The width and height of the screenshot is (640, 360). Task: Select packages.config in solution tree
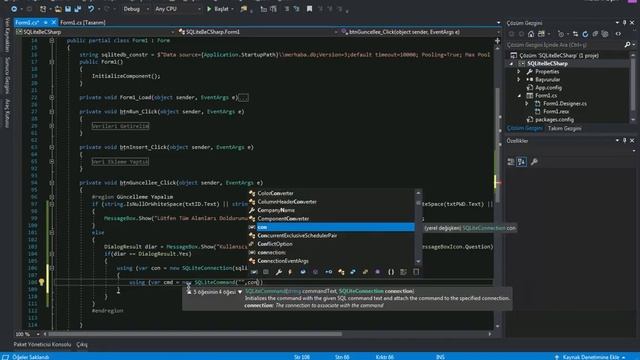click(554, 120)
